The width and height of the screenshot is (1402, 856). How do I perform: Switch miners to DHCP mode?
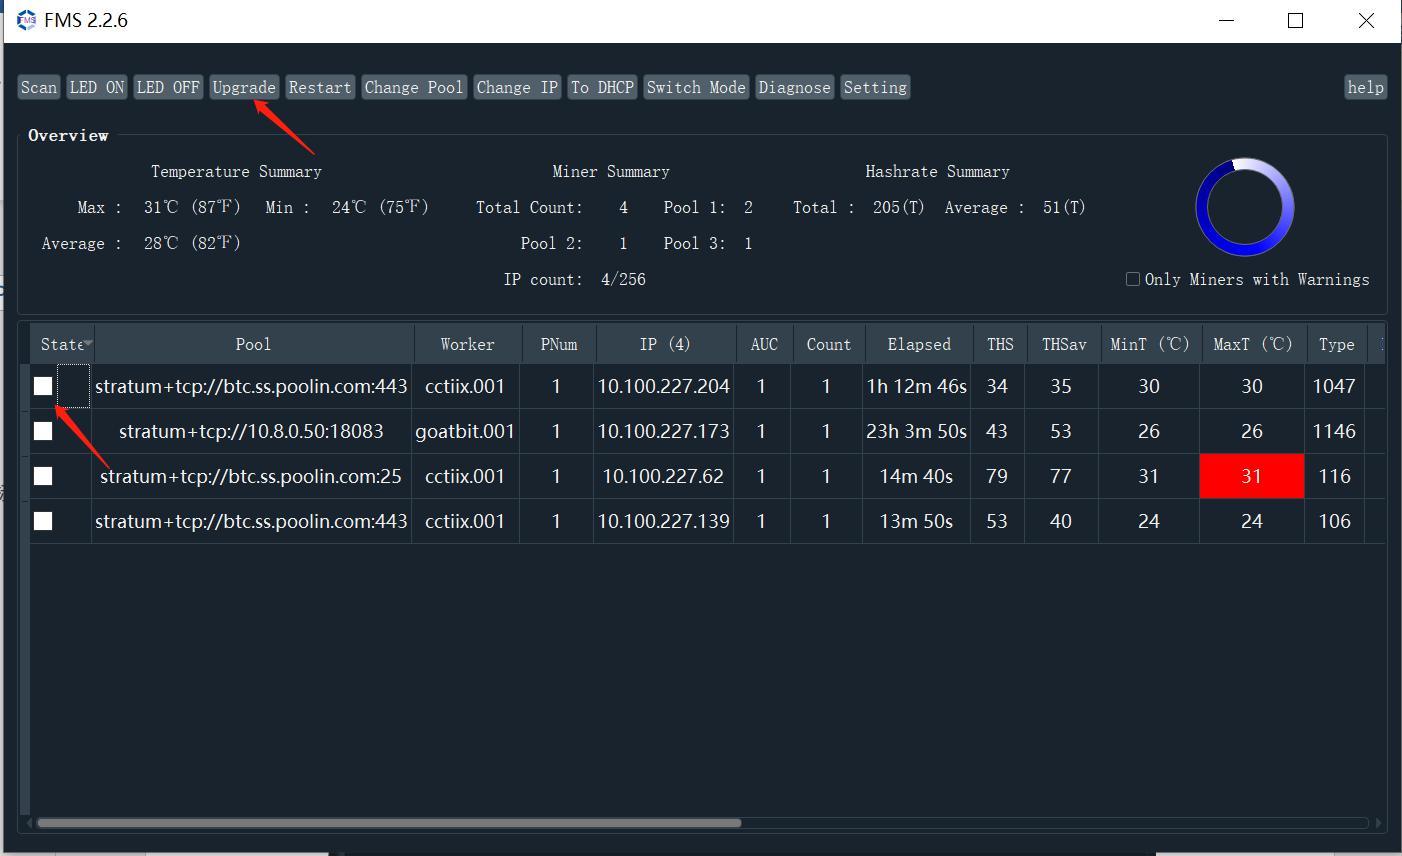pyautogui.click(x=602, y=87)
